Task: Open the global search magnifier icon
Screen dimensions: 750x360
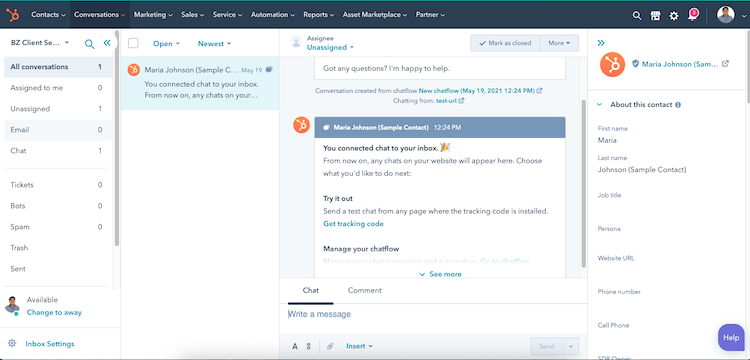Action: (637, 15)
